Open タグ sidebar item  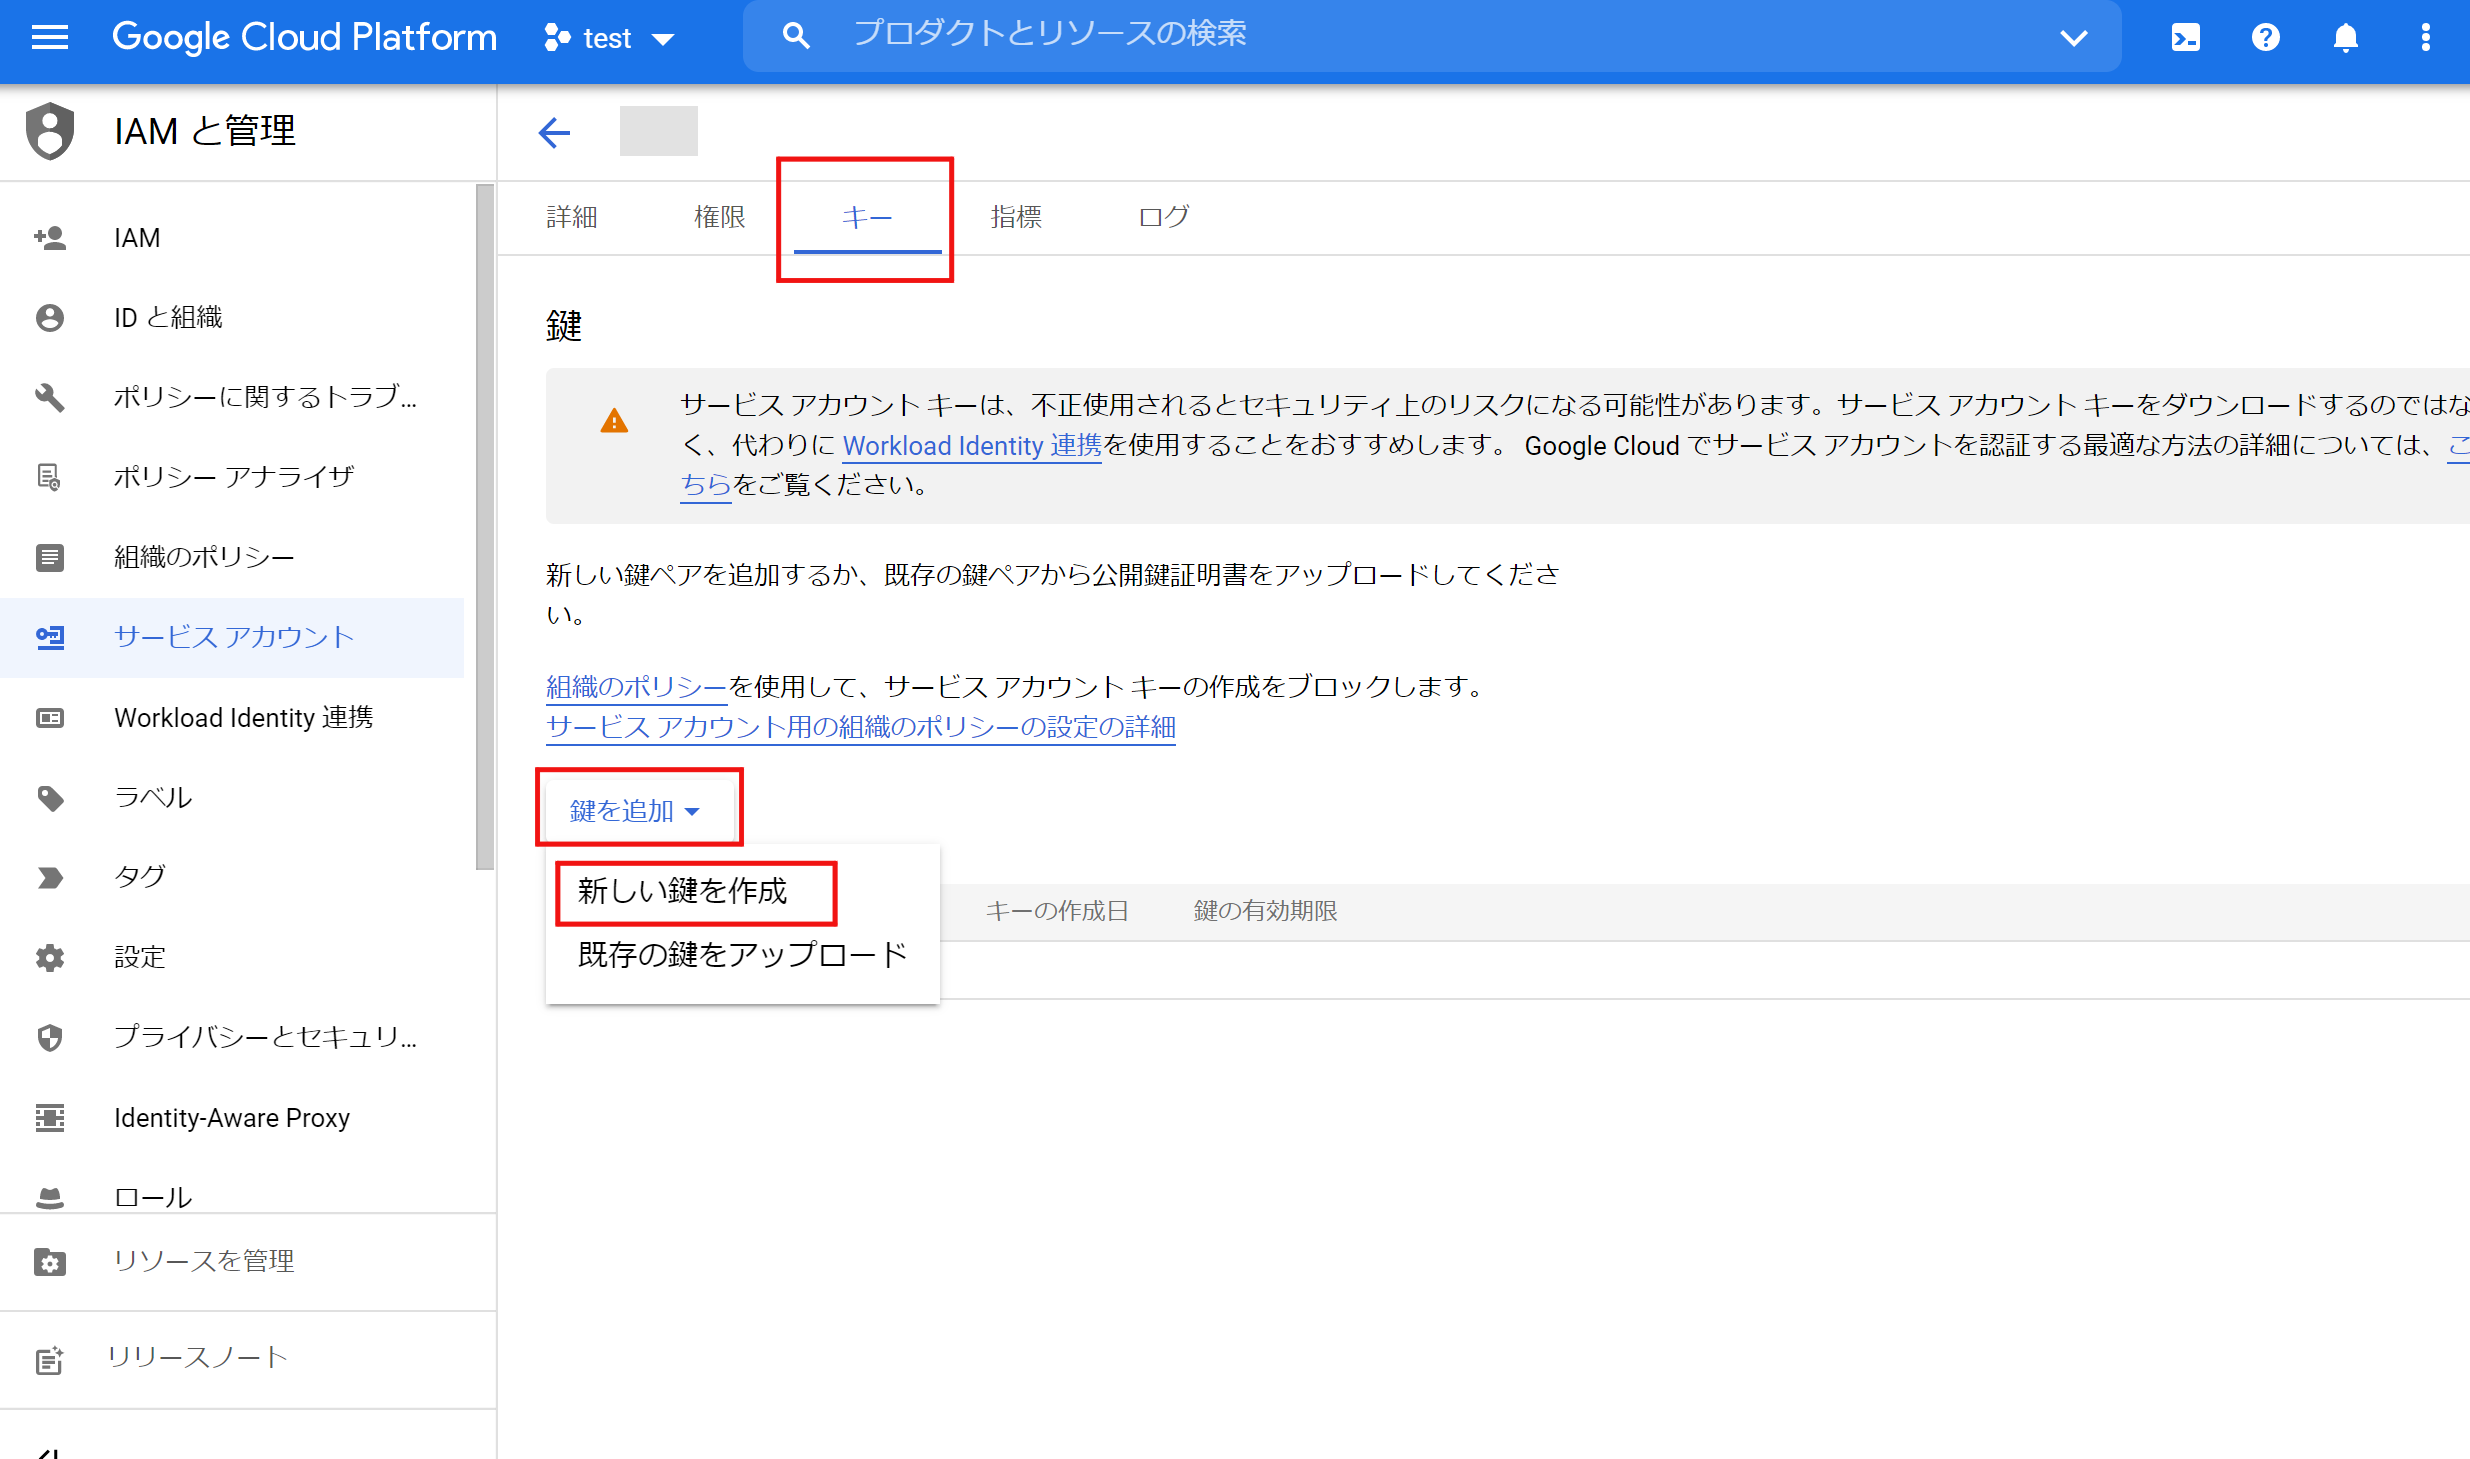[232, 878]
